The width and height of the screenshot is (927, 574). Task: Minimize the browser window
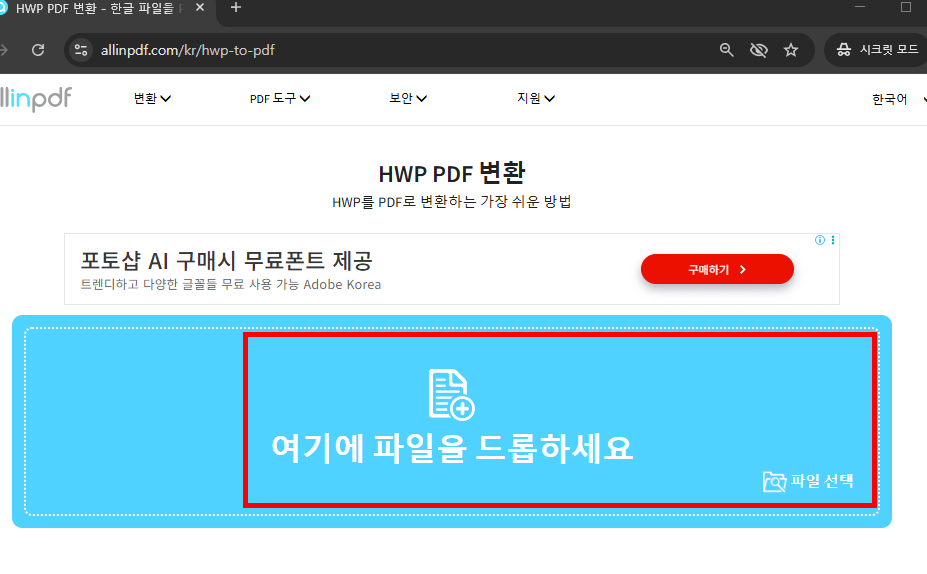tap(860, 7)
